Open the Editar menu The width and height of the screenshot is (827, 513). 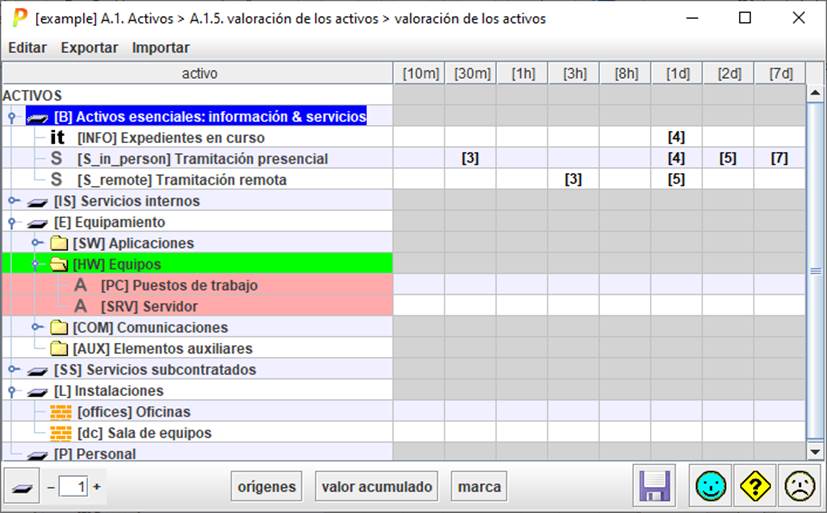click(27, 47)
